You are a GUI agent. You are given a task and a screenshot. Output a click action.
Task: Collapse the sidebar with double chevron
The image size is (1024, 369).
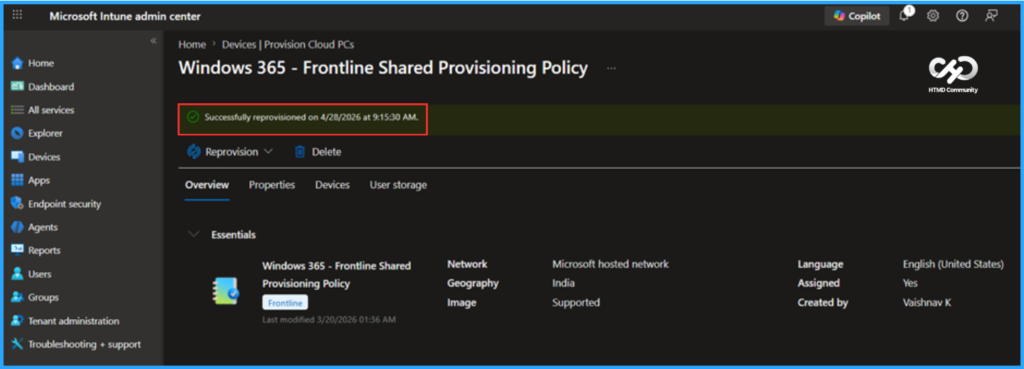pyautogui.click(x=153, y=40)
